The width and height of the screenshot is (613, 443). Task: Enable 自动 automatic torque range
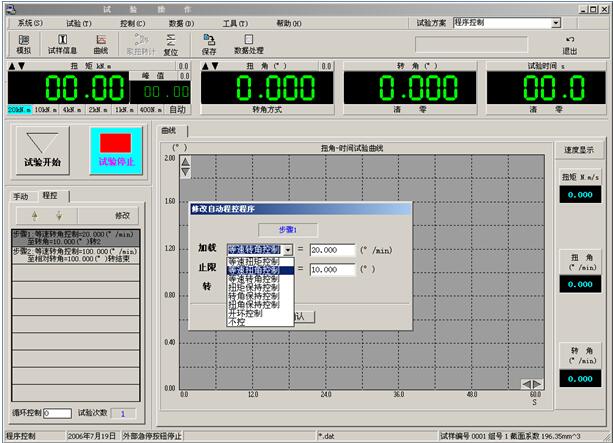(x=177, y=109)
